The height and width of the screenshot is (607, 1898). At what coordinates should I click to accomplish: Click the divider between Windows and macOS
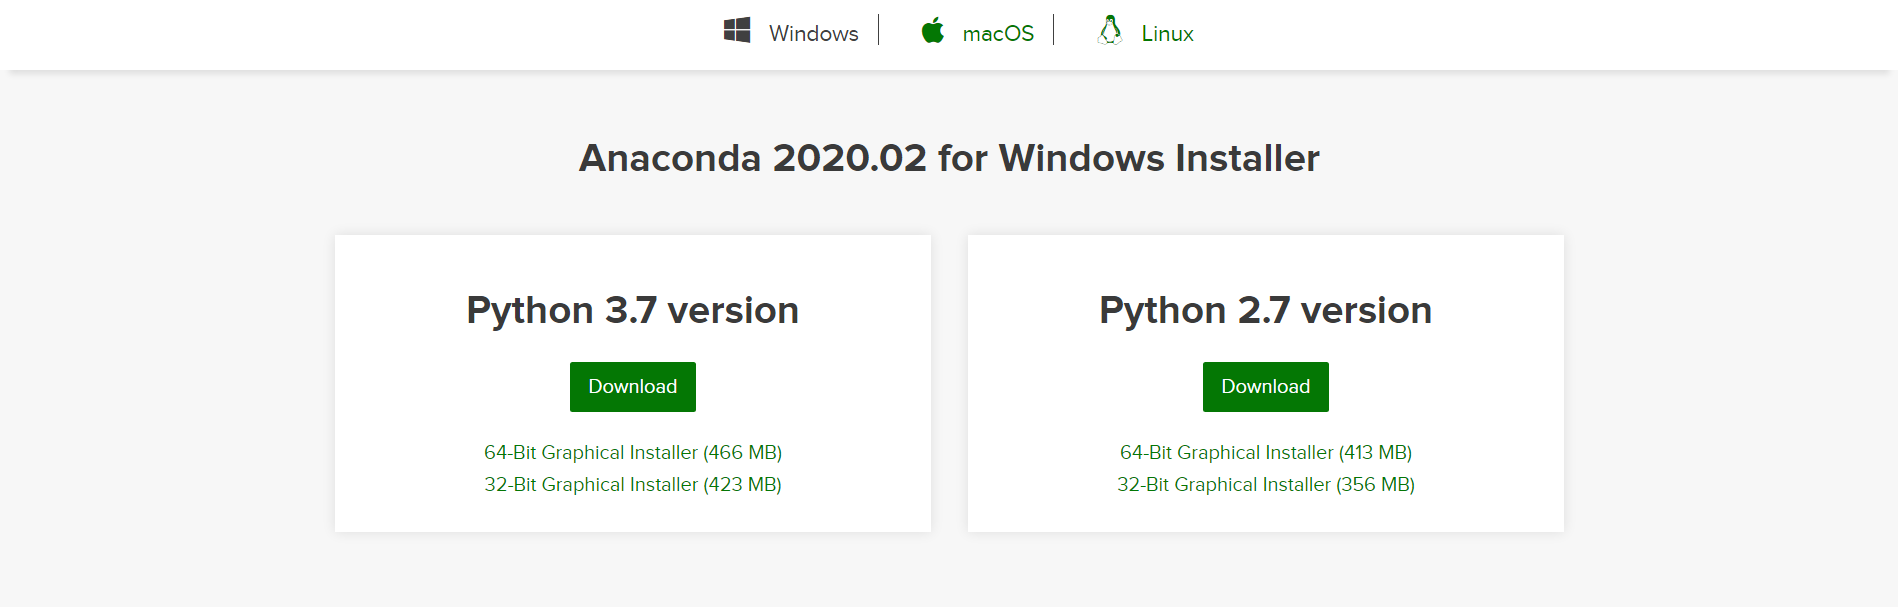[x=879, y=30]
